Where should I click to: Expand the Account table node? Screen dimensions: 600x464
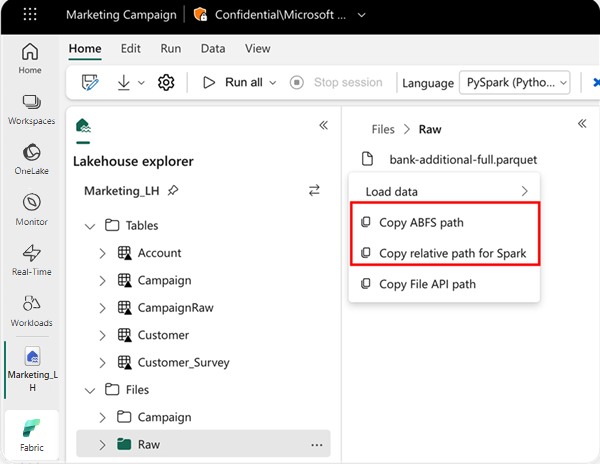point(102,253)
